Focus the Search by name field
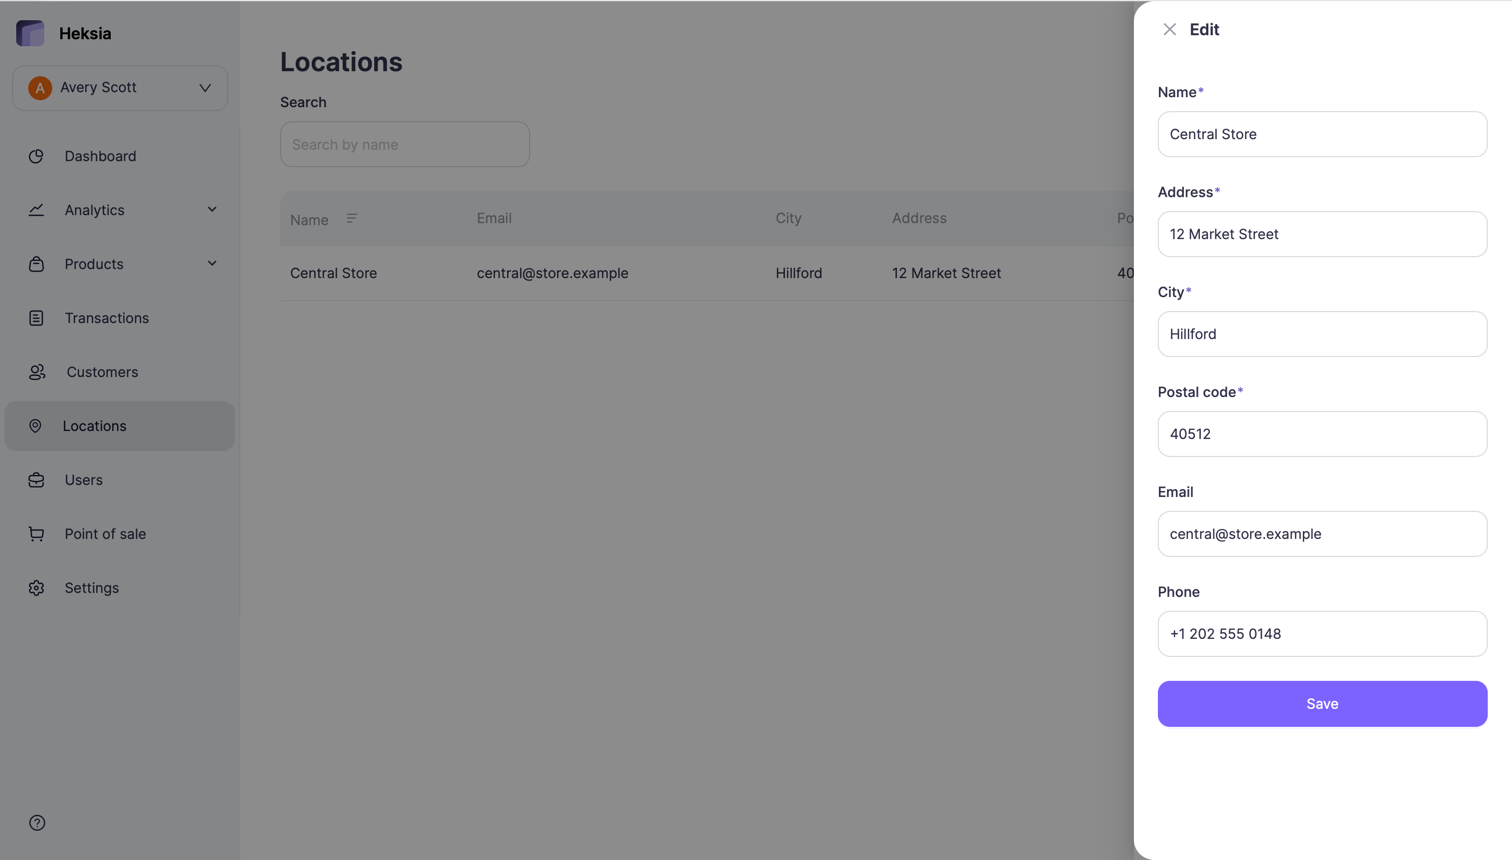 [x=404, y=144]
